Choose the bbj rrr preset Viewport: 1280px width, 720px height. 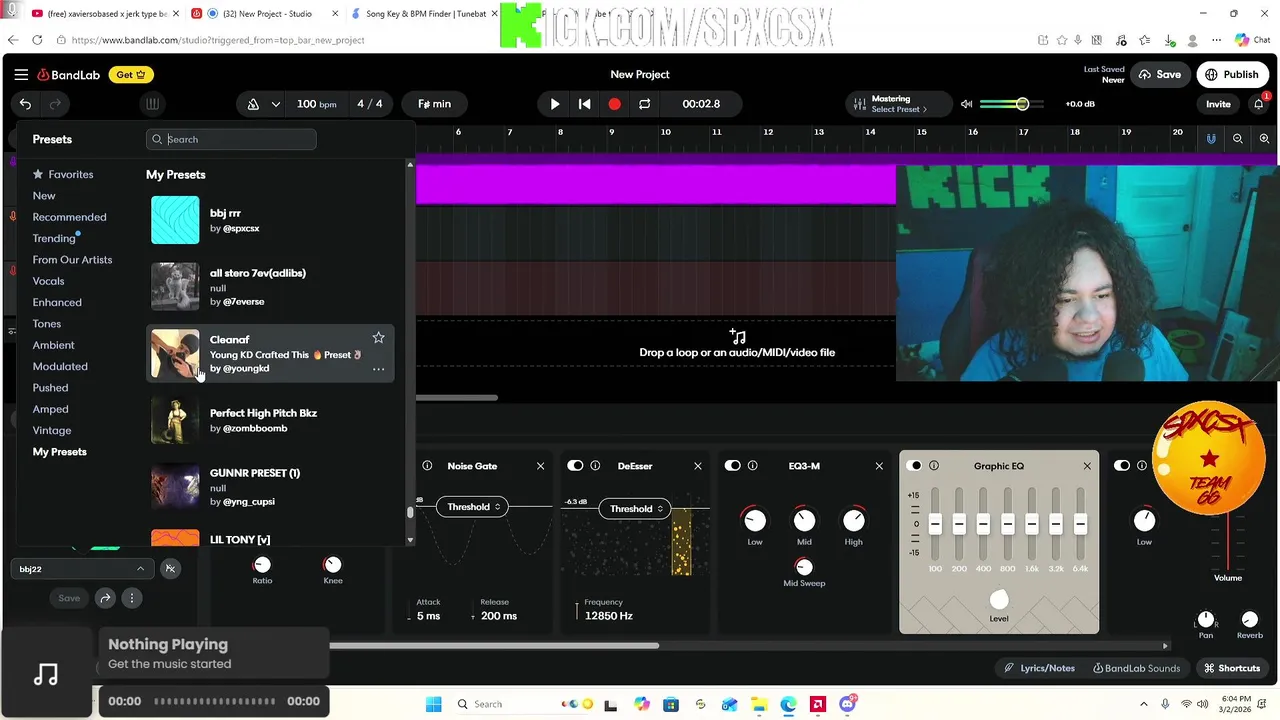pos(270,220)
